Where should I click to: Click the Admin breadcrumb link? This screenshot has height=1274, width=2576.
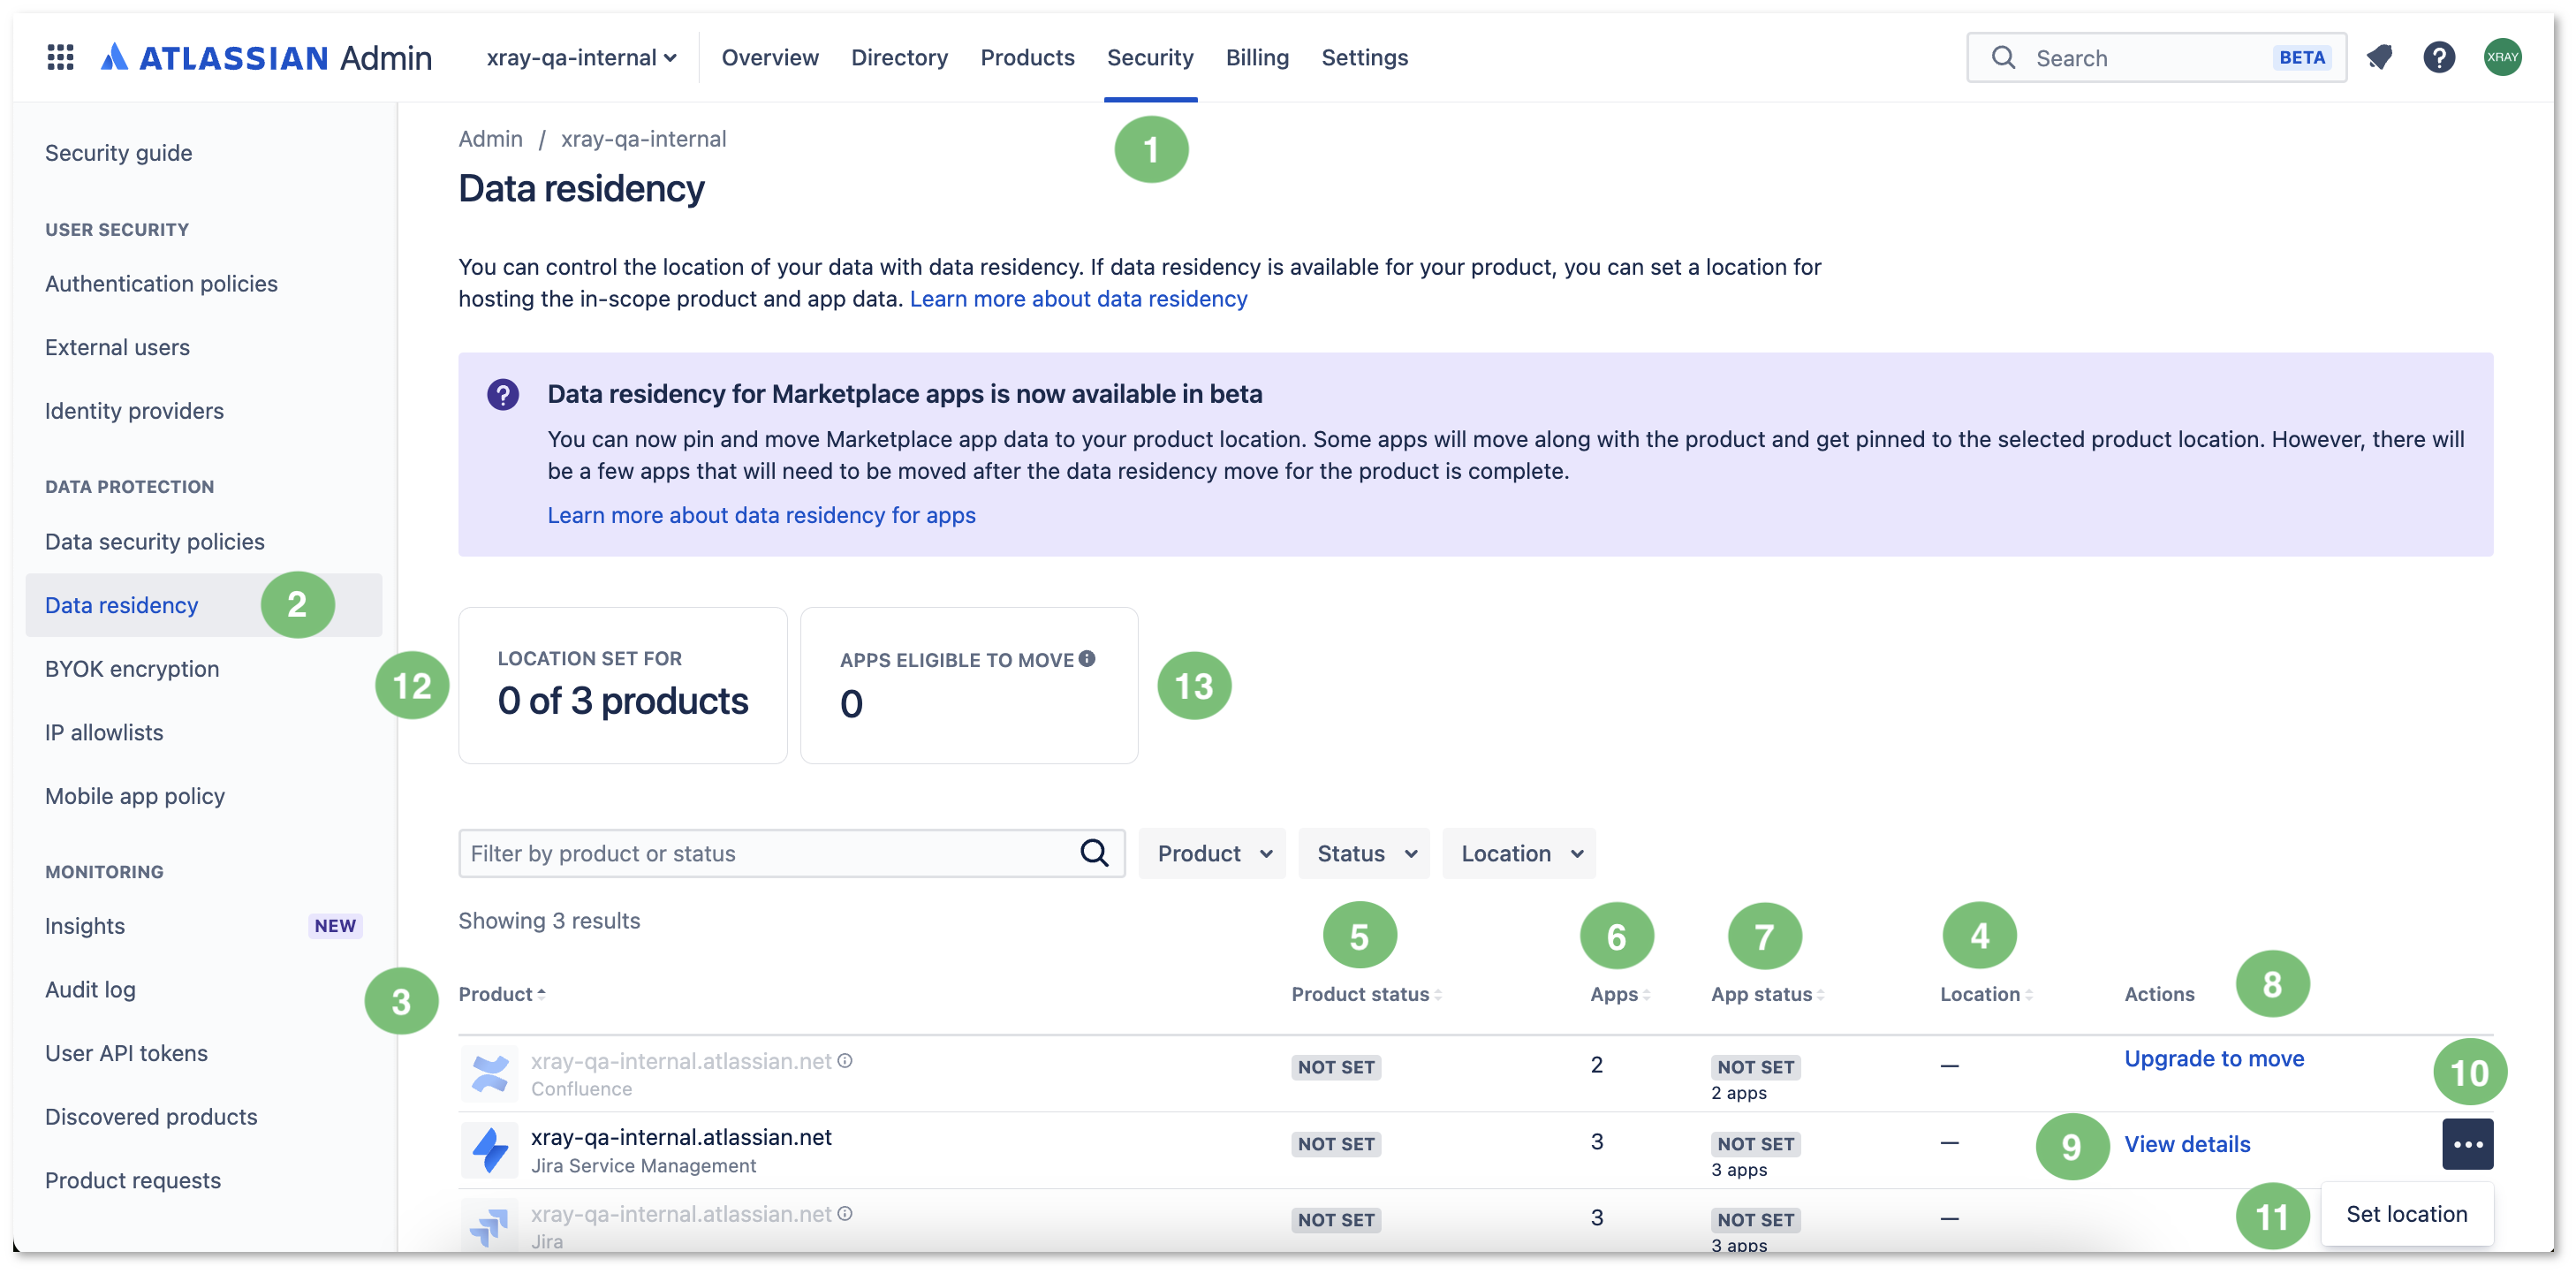[x=490, y=139]
